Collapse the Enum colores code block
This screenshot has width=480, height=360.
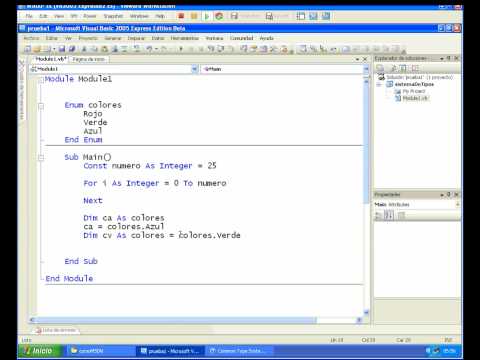(x=41, y=106)
